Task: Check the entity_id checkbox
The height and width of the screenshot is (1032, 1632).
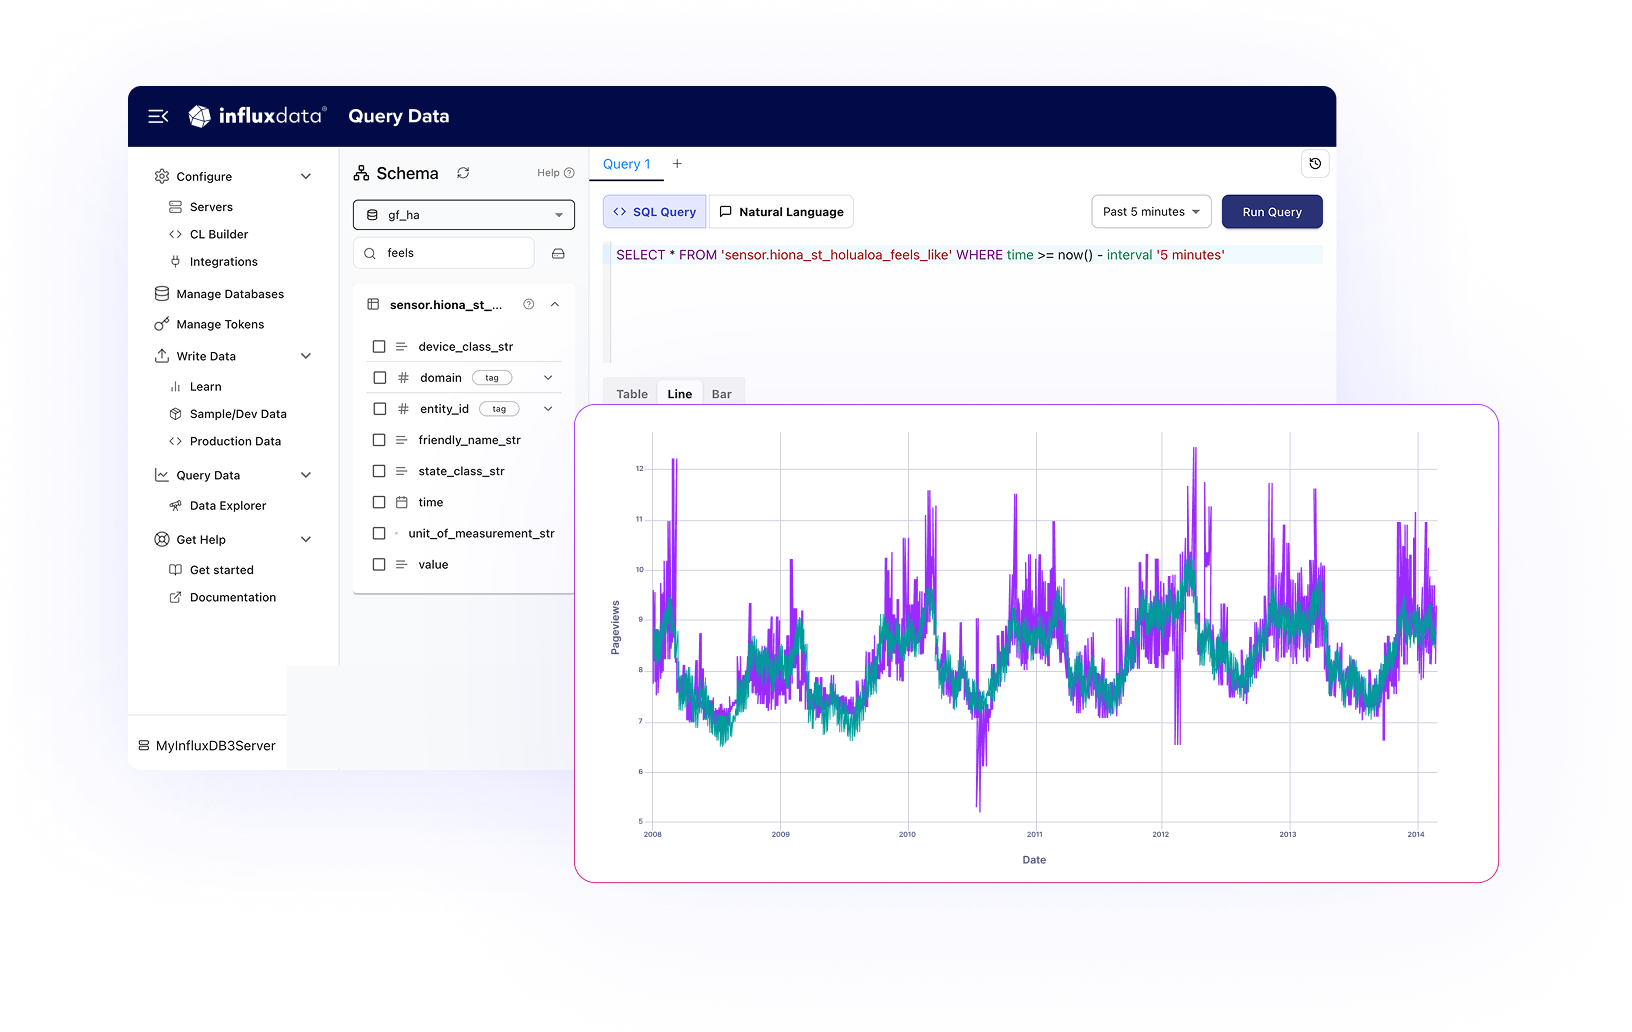Action: tap(379, 408)
